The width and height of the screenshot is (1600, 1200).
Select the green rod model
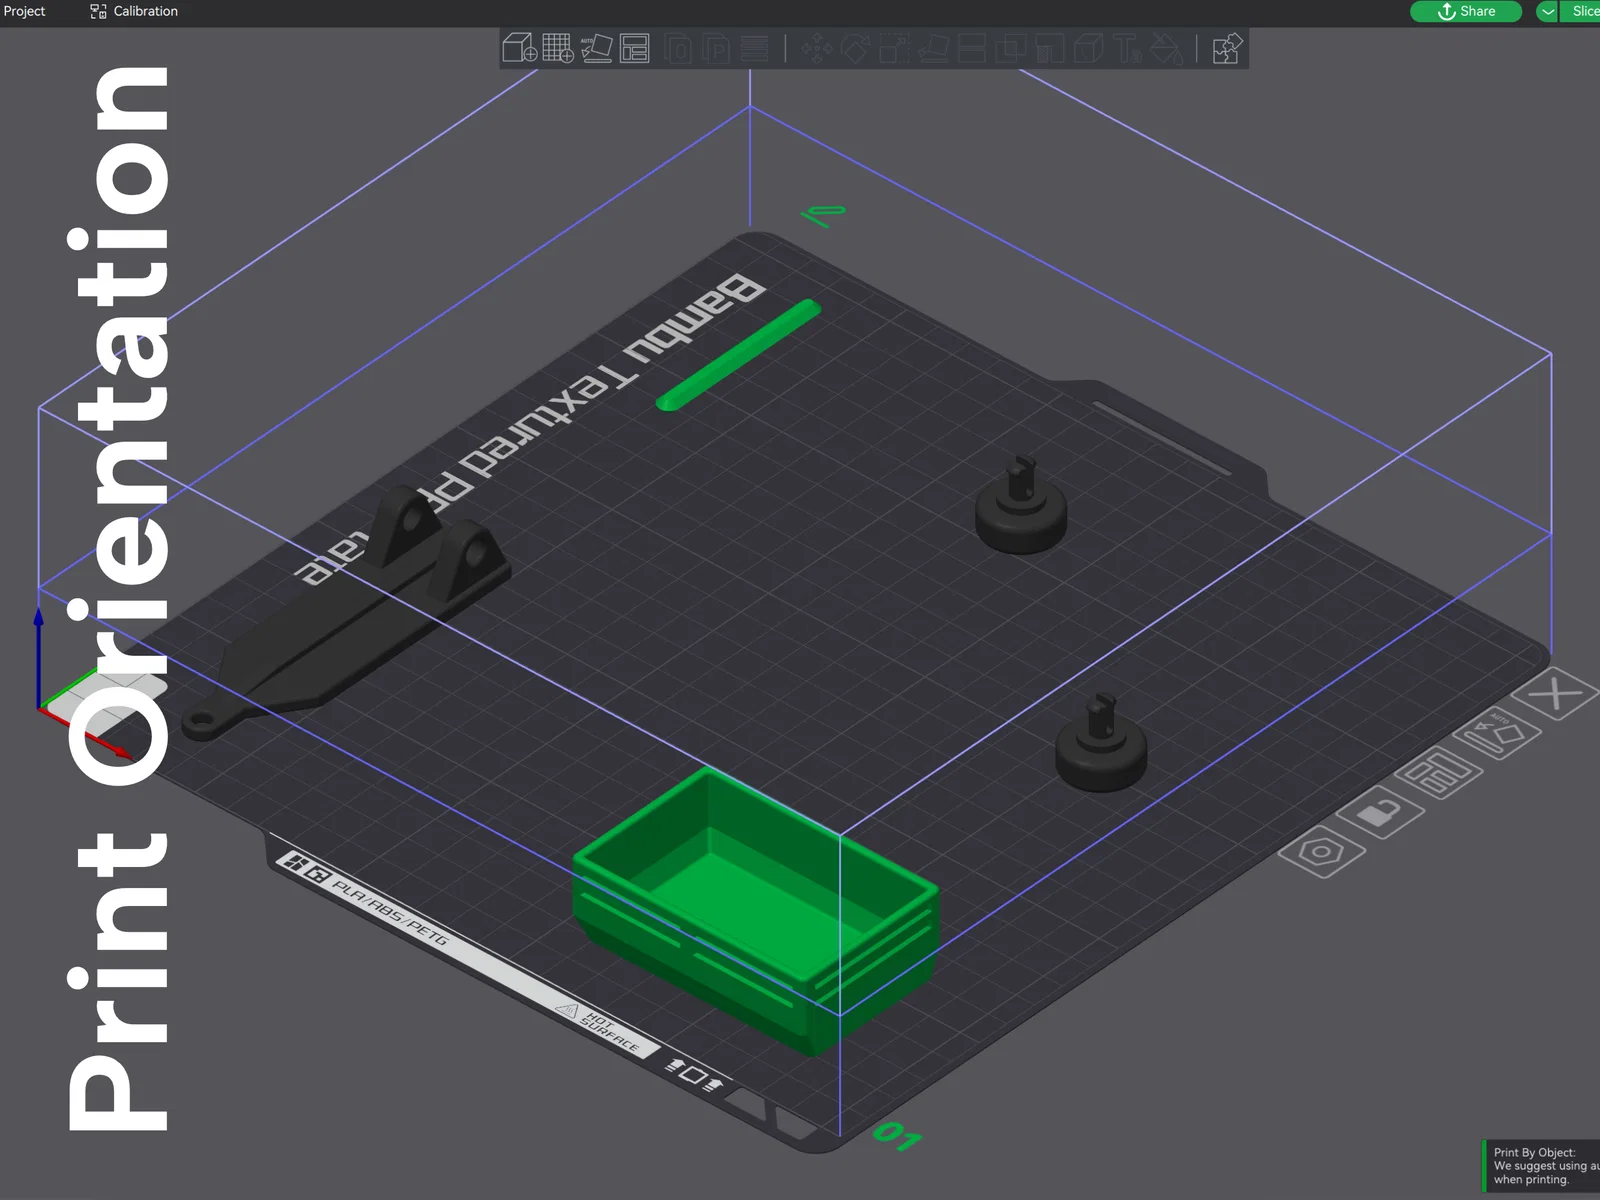tap(738, 355)
